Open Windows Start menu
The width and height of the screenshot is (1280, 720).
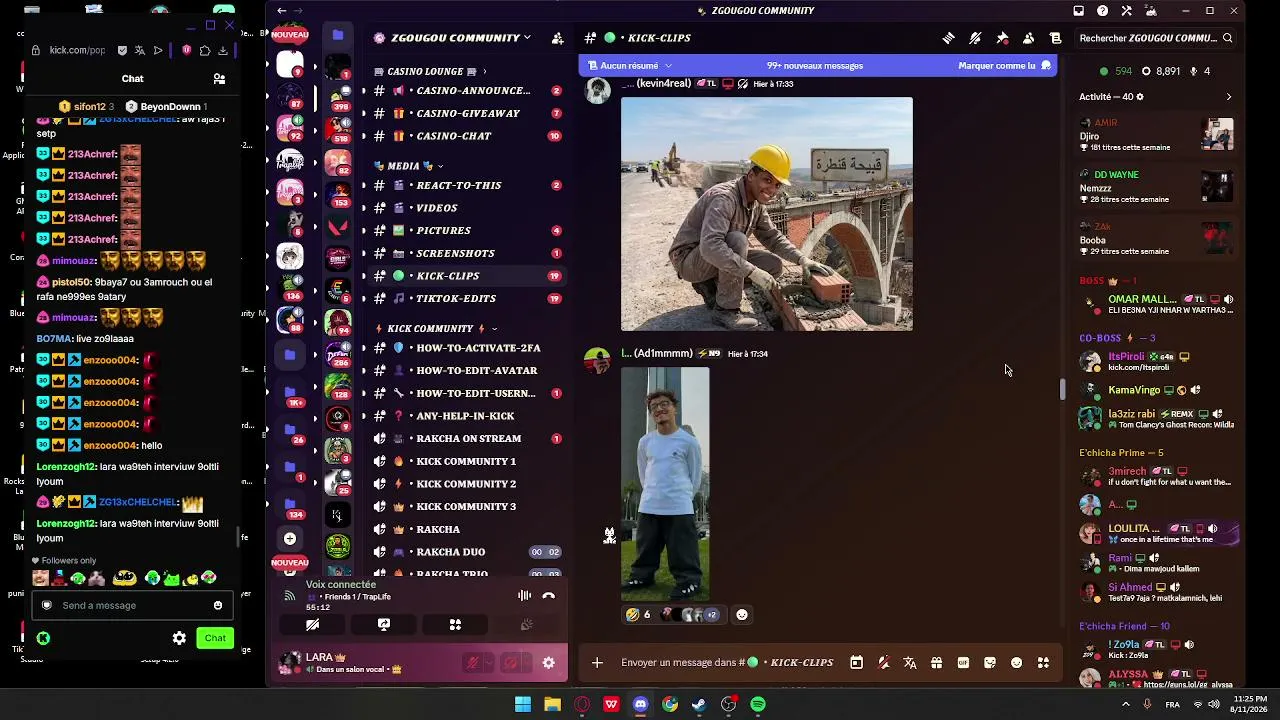[x=523, y=705]
